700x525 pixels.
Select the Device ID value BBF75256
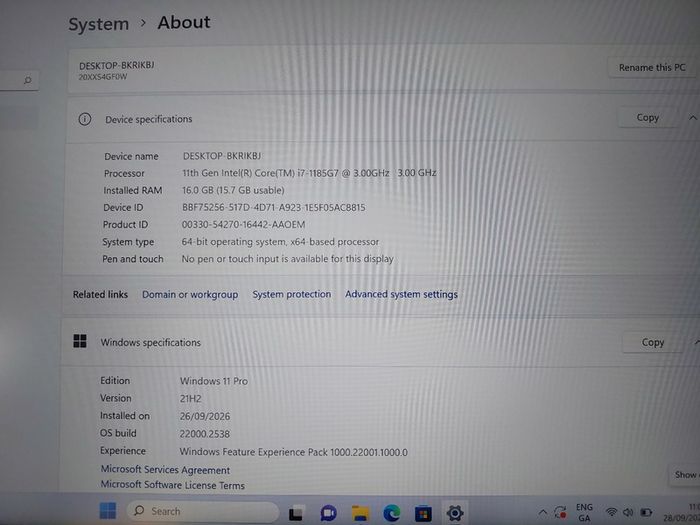[274, 208]
